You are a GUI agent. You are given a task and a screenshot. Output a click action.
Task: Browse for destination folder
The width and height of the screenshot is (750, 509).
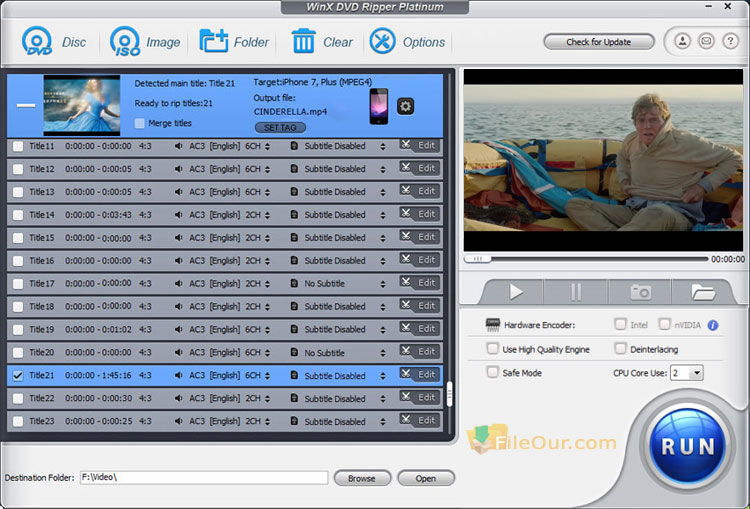point(362,478)
